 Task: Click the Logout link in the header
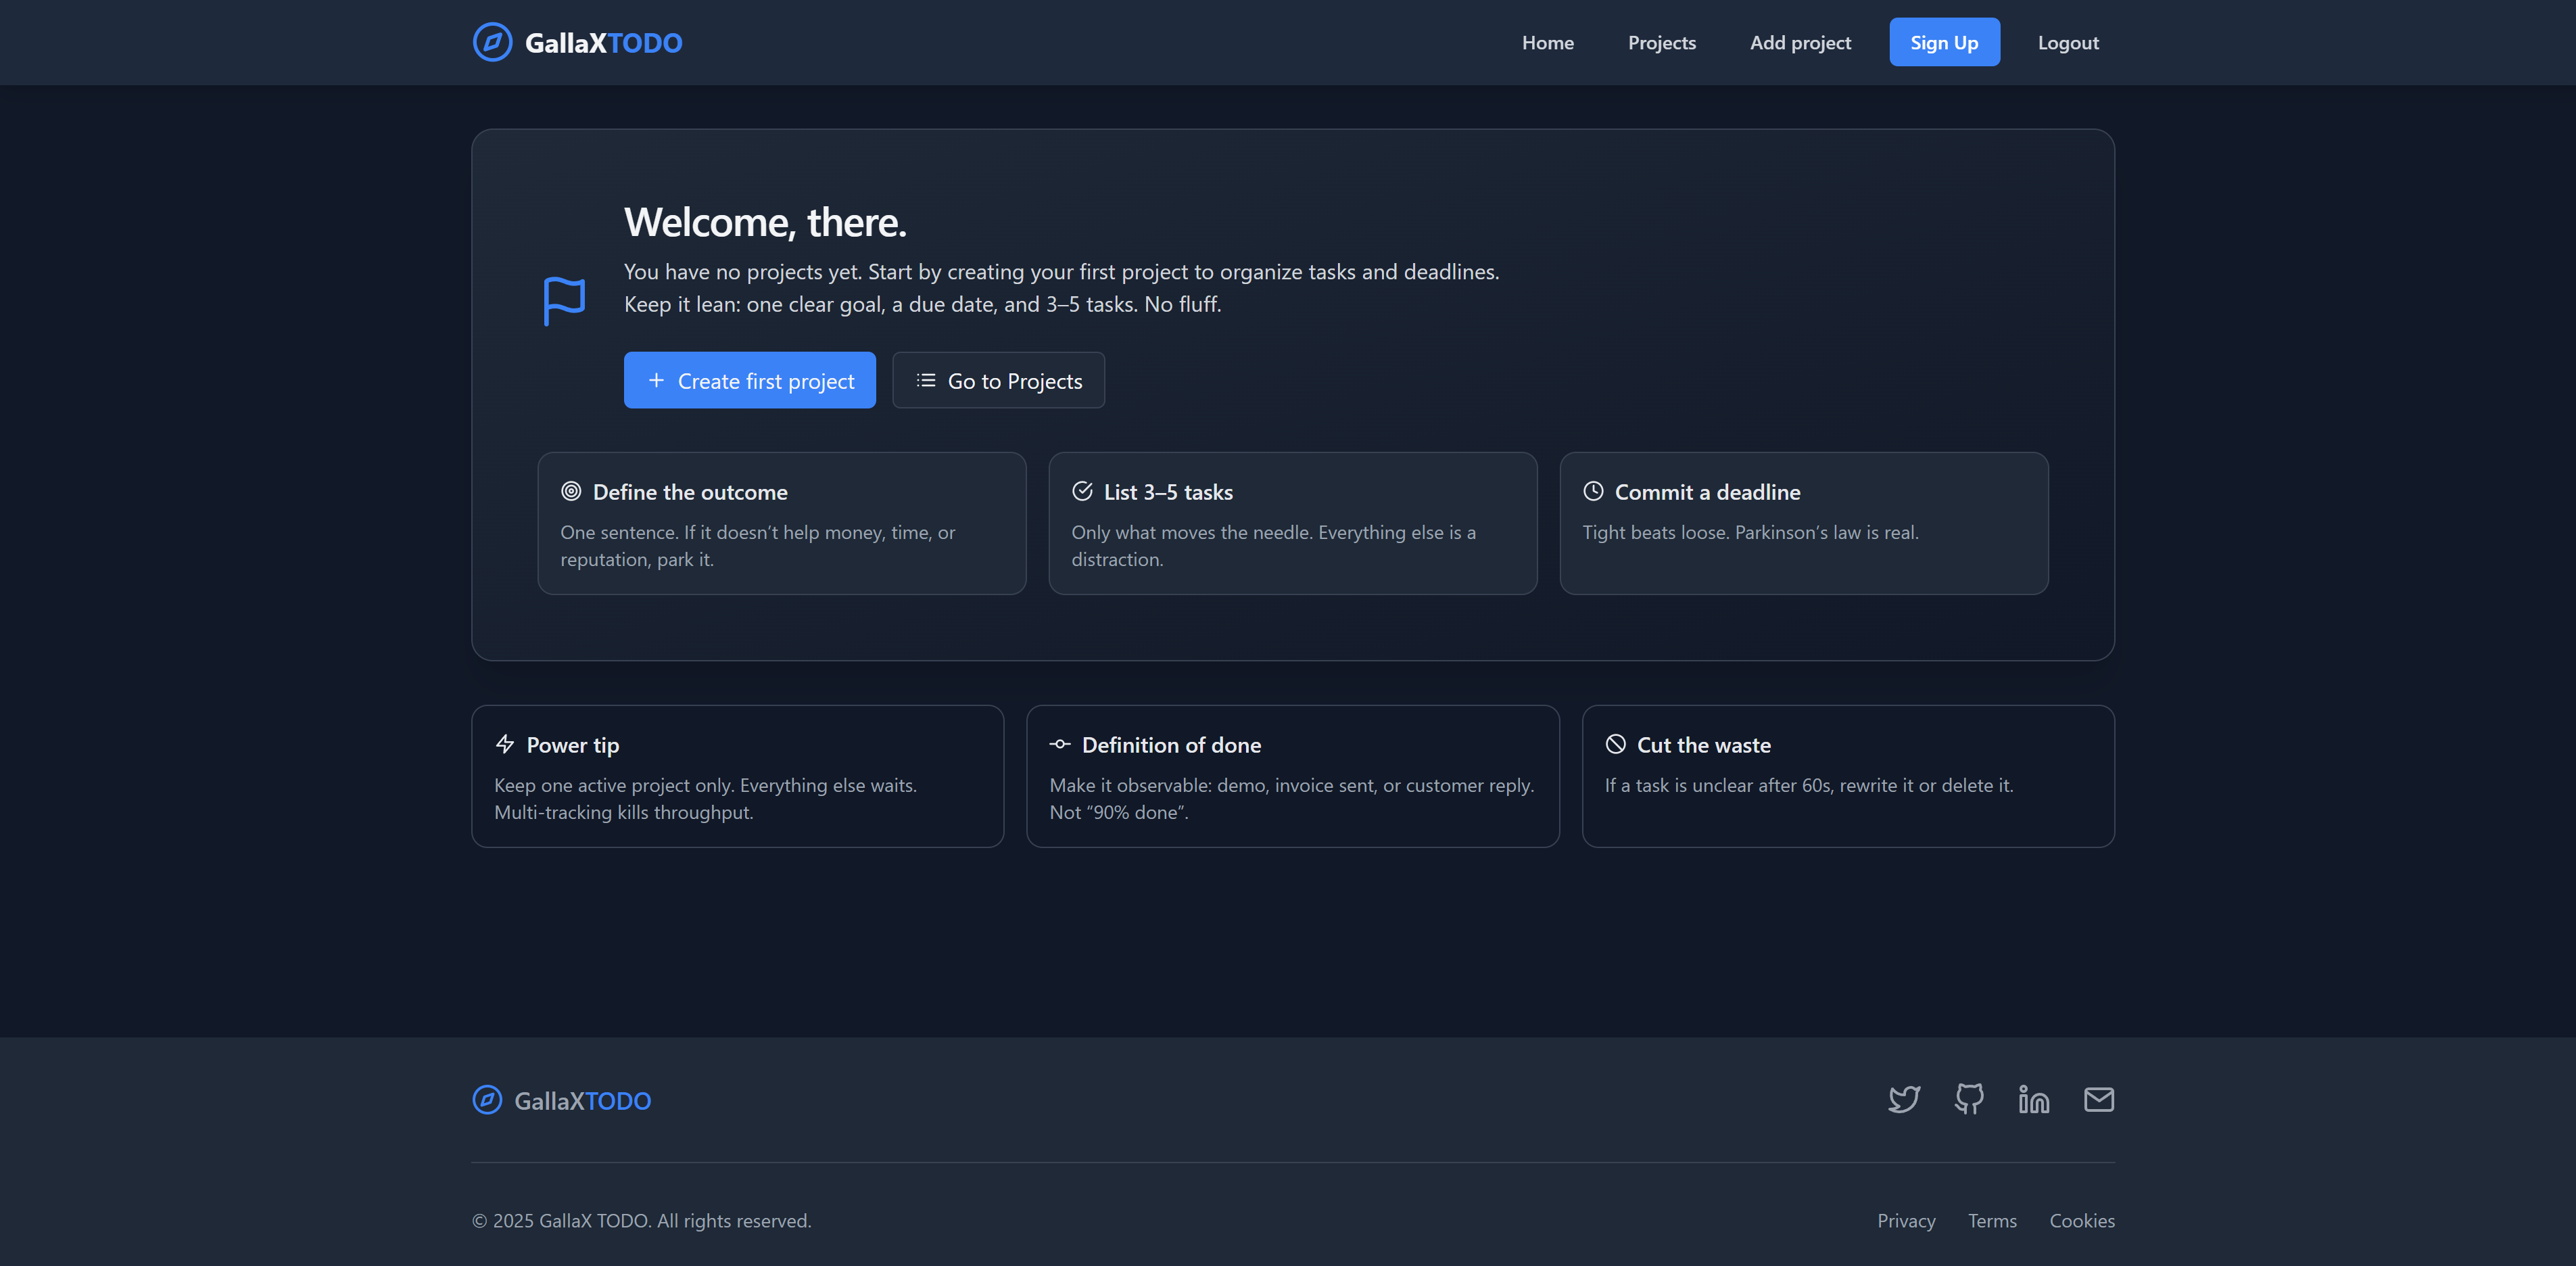(2068, 43)
